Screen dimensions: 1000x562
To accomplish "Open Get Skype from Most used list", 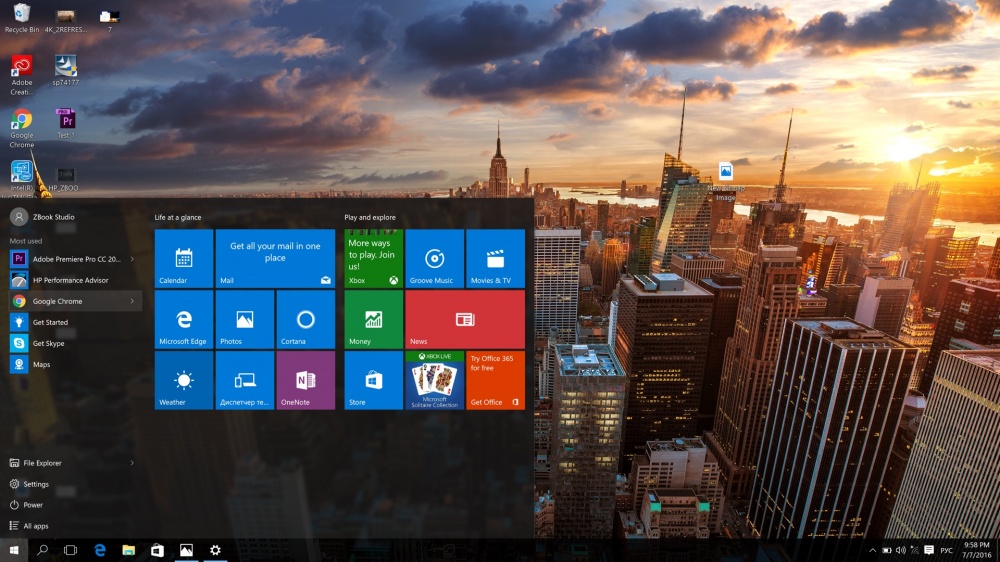I will coord(75,343).
